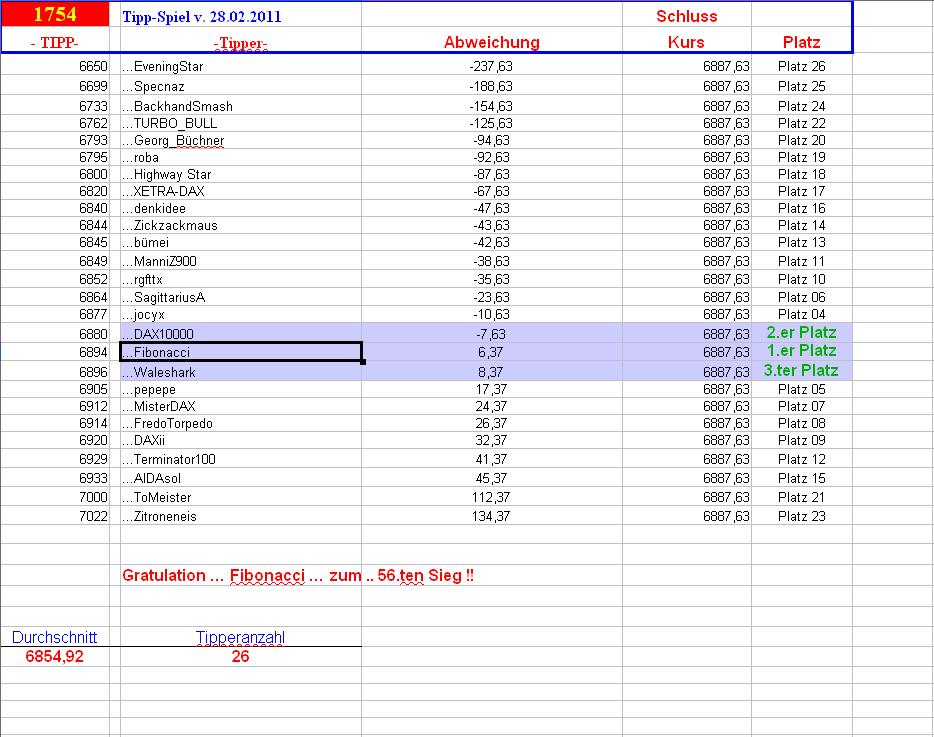The image size is (934, 737).
Task: Click the cell '...Terminator100'
Action: [x=241, y=459]
